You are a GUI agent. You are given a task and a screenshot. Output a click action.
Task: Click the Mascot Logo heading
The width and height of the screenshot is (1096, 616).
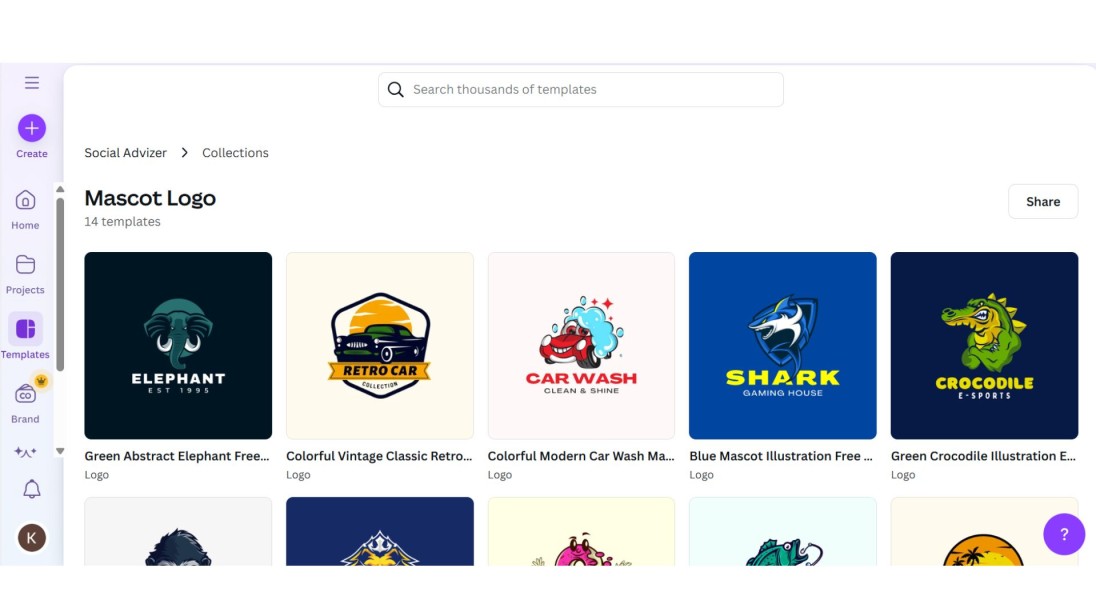coord(150,198)
